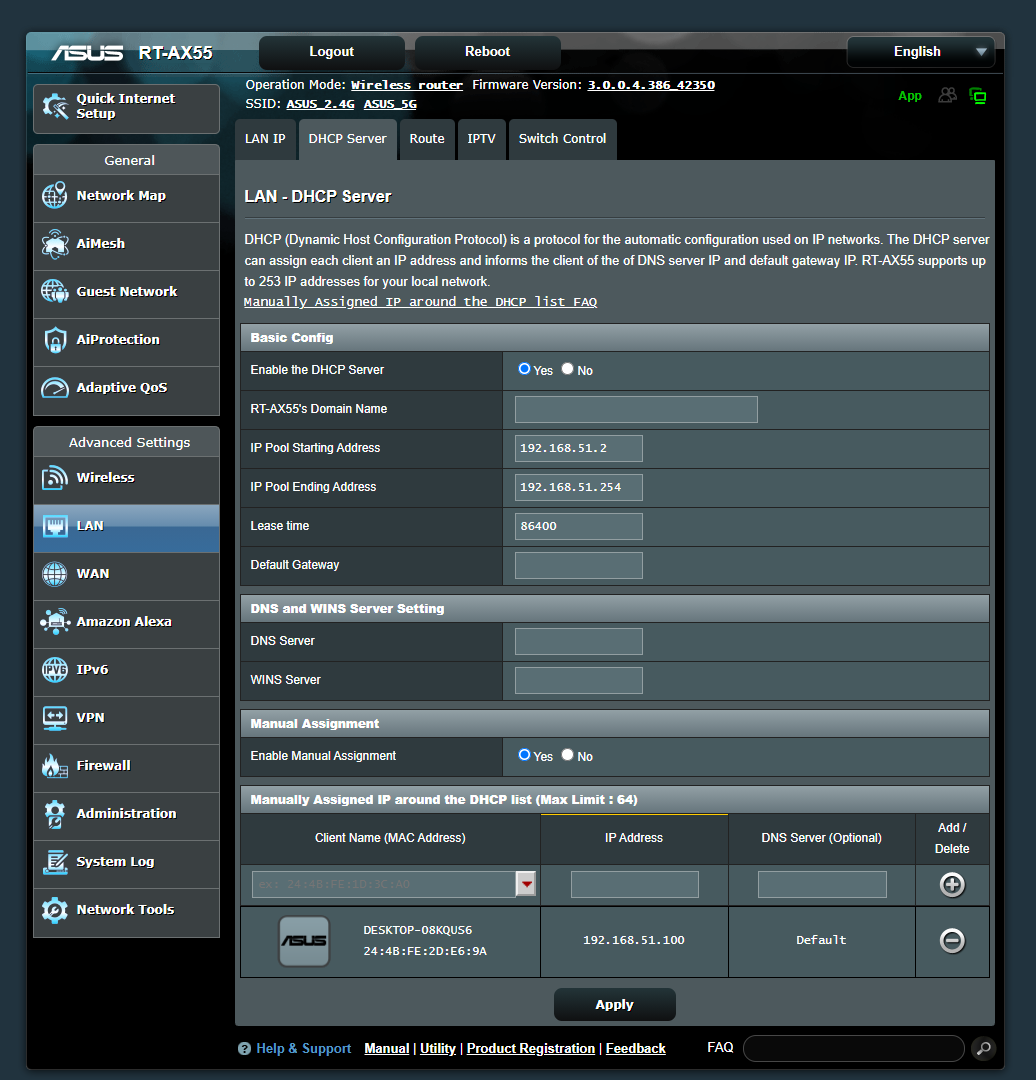This screenshot has height=1080, width=1036.
Task: Click the guest users status icon
Action: (x=948, y=96)
